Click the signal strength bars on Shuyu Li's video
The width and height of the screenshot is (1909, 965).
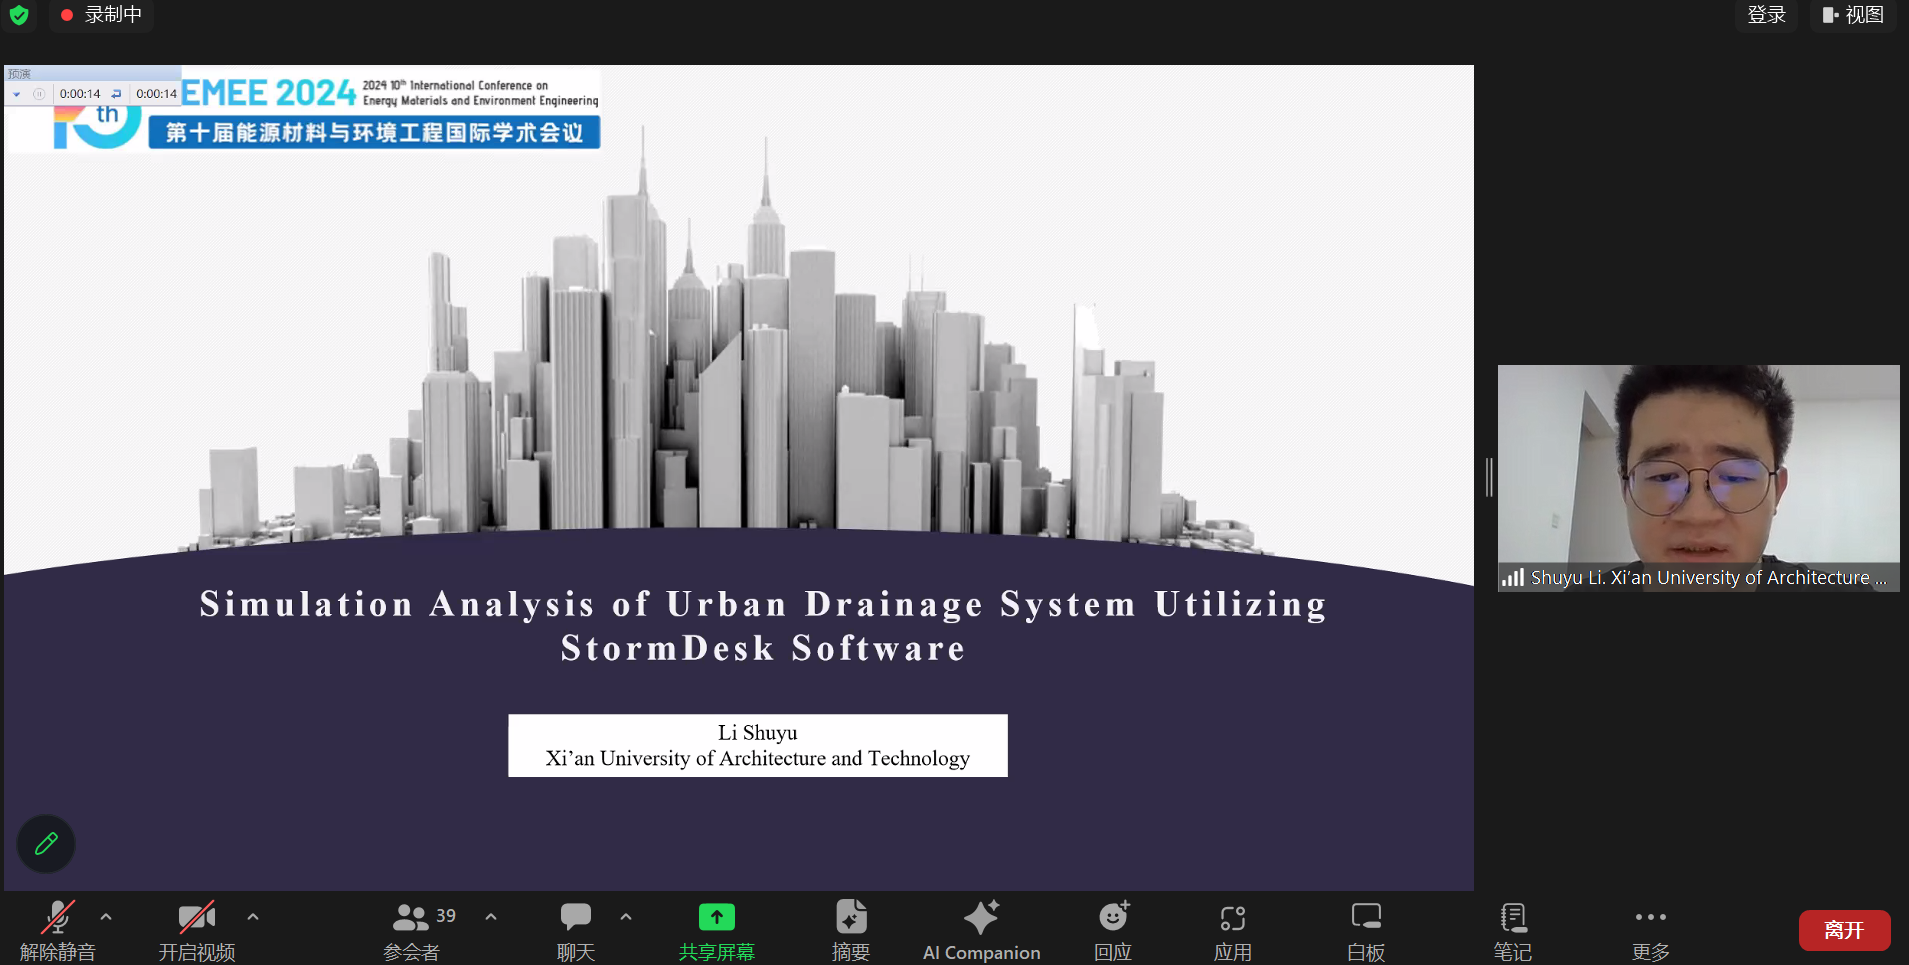click(1513, 577)
